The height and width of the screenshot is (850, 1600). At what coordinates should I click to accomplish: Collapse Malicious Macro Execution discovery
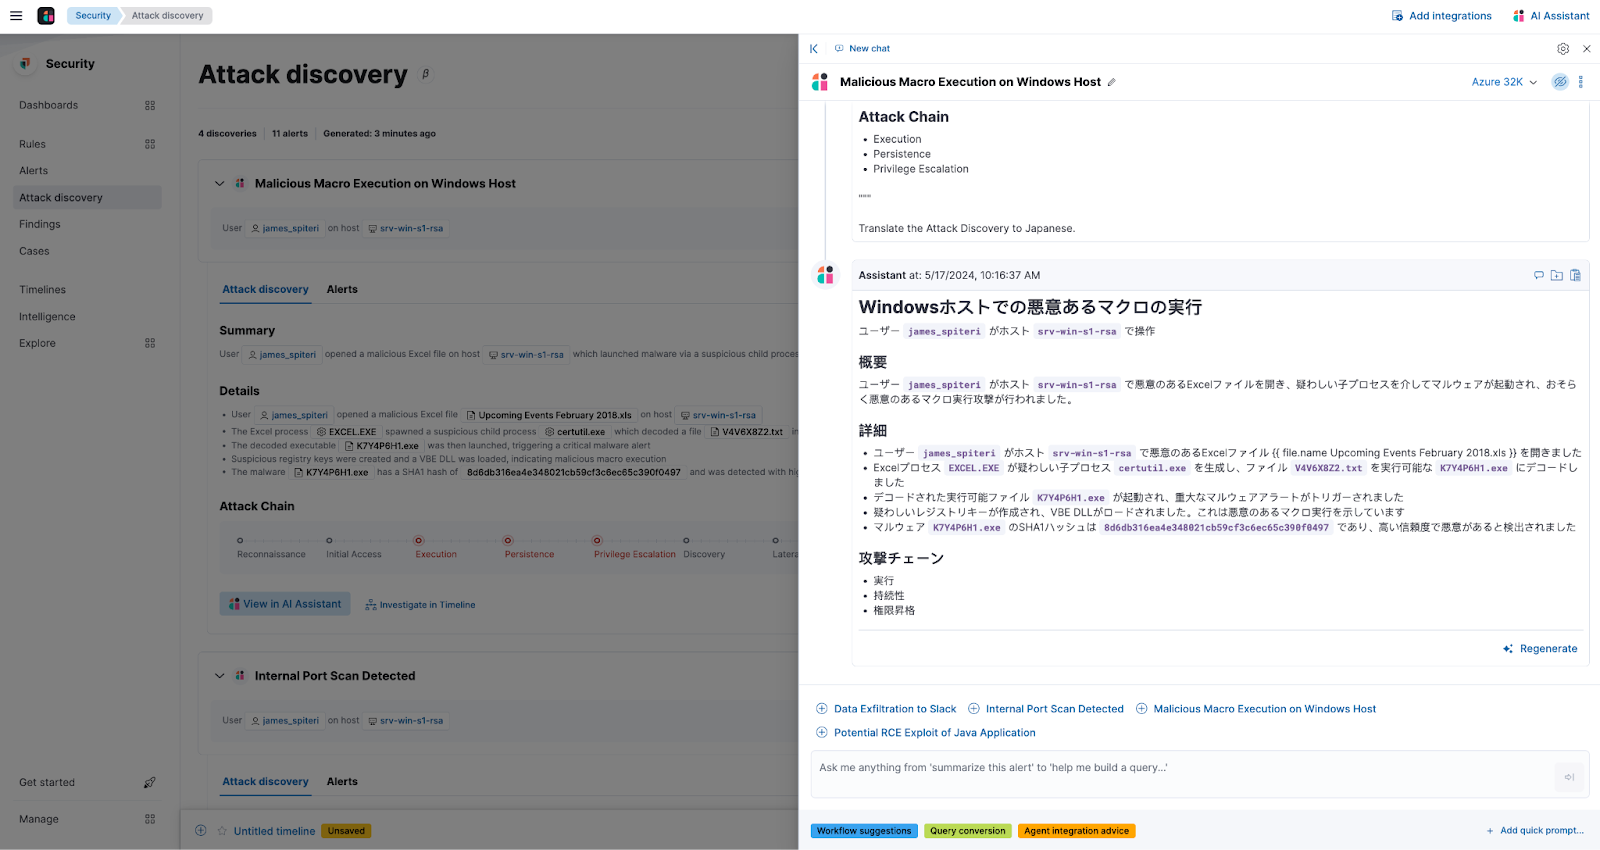[219, 183]
